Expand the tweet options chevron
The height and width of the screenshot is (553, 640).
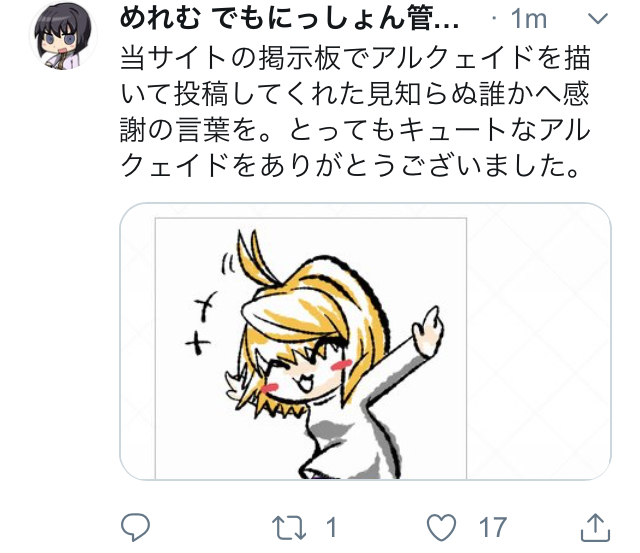[598, 18]
